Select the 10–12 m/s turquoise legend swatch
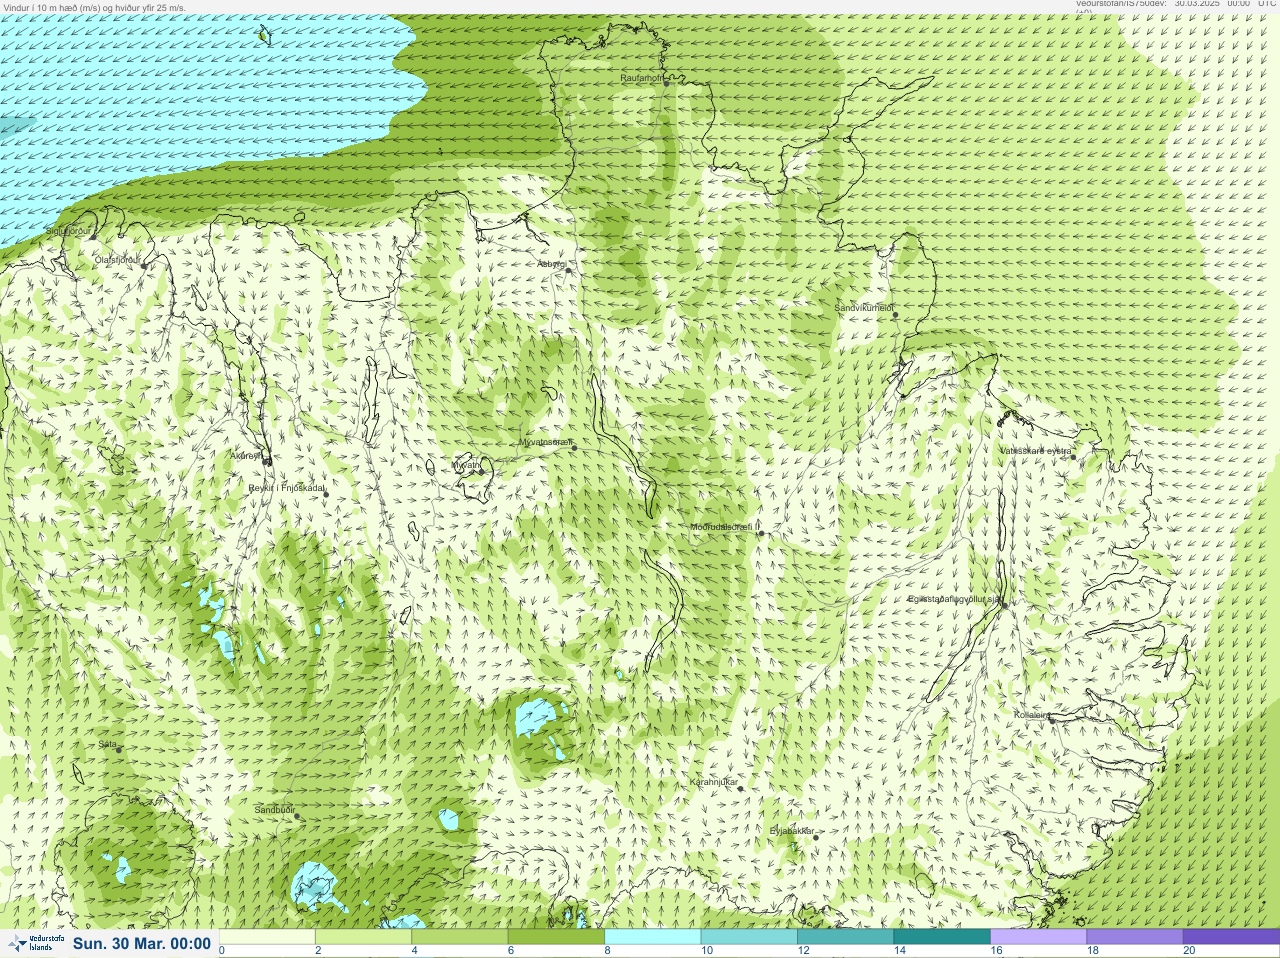 point(749,937)
